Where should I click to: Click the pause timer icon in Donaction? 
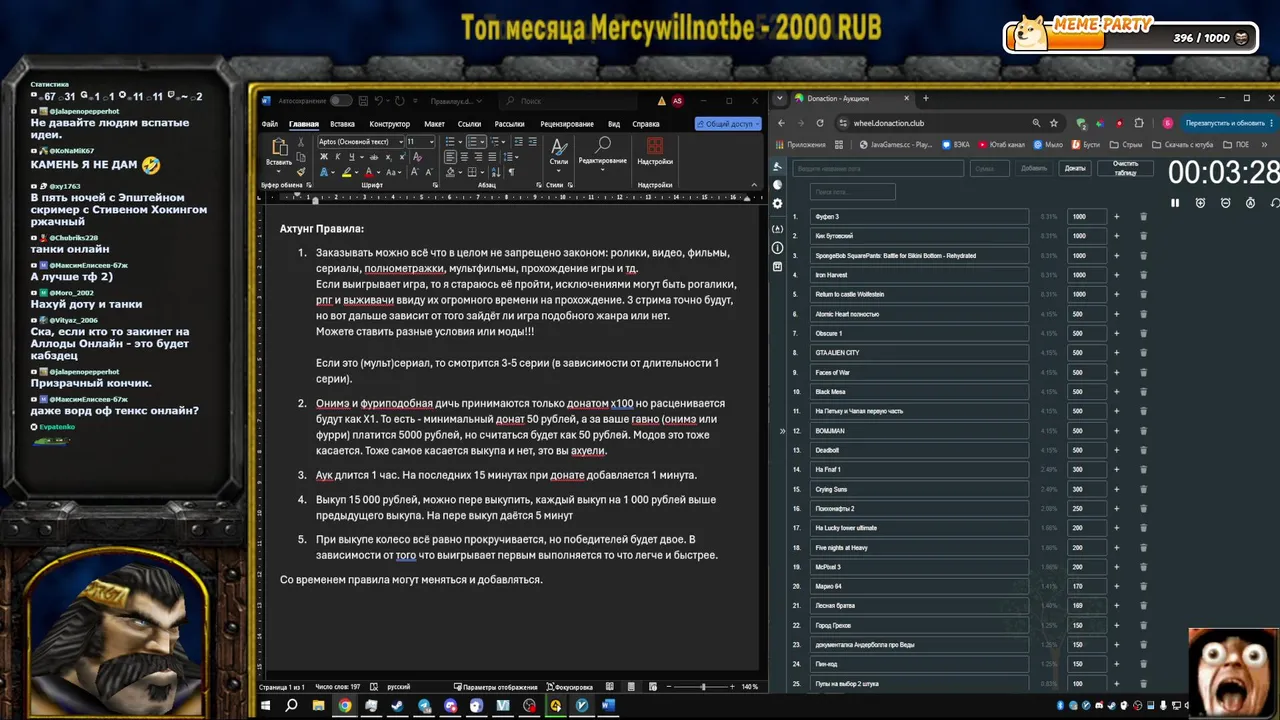coord(1175,203)
